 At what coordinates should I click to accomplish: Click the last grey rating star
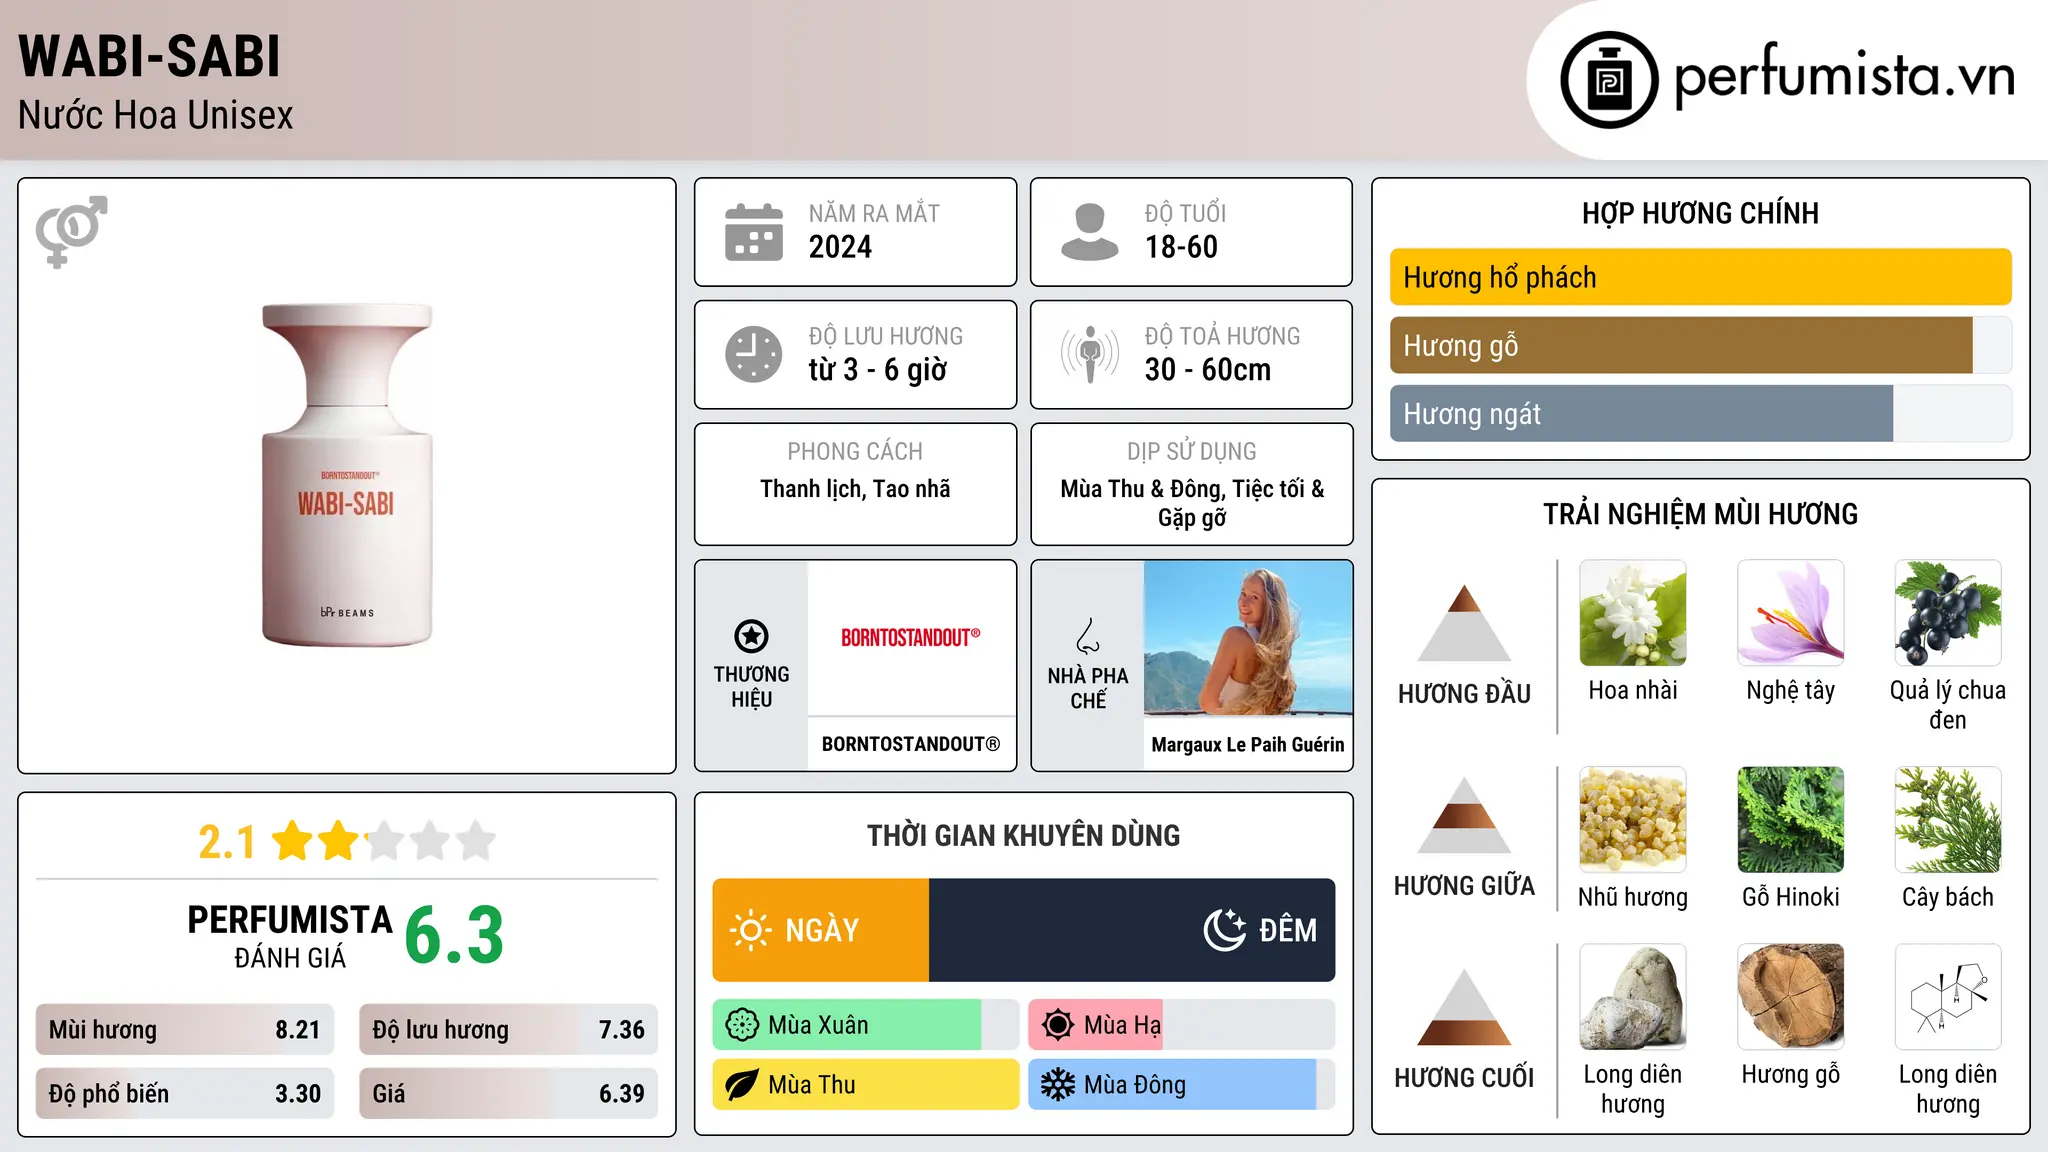pyautogui.click(x=476, y=841)
